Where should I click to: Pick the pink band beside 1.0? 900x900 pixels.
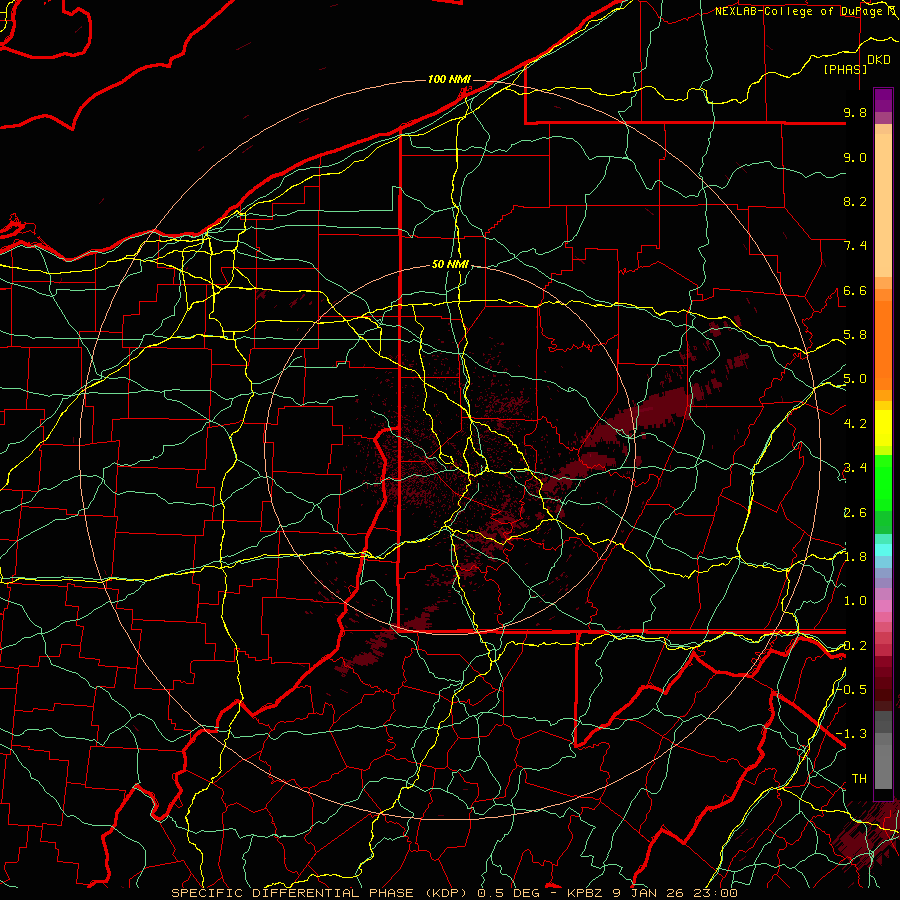883,605
